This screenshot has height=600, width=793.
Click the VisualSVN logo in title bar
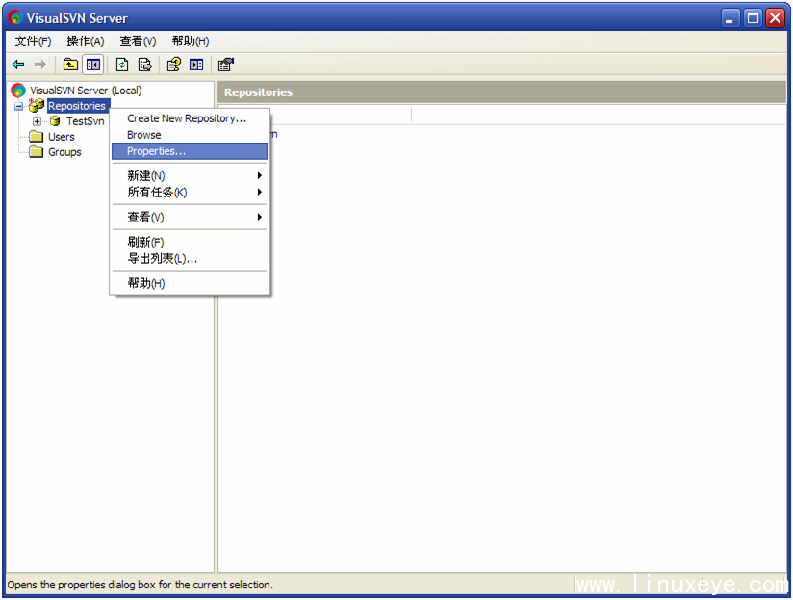pyautogui.click(x=16, y=18)
